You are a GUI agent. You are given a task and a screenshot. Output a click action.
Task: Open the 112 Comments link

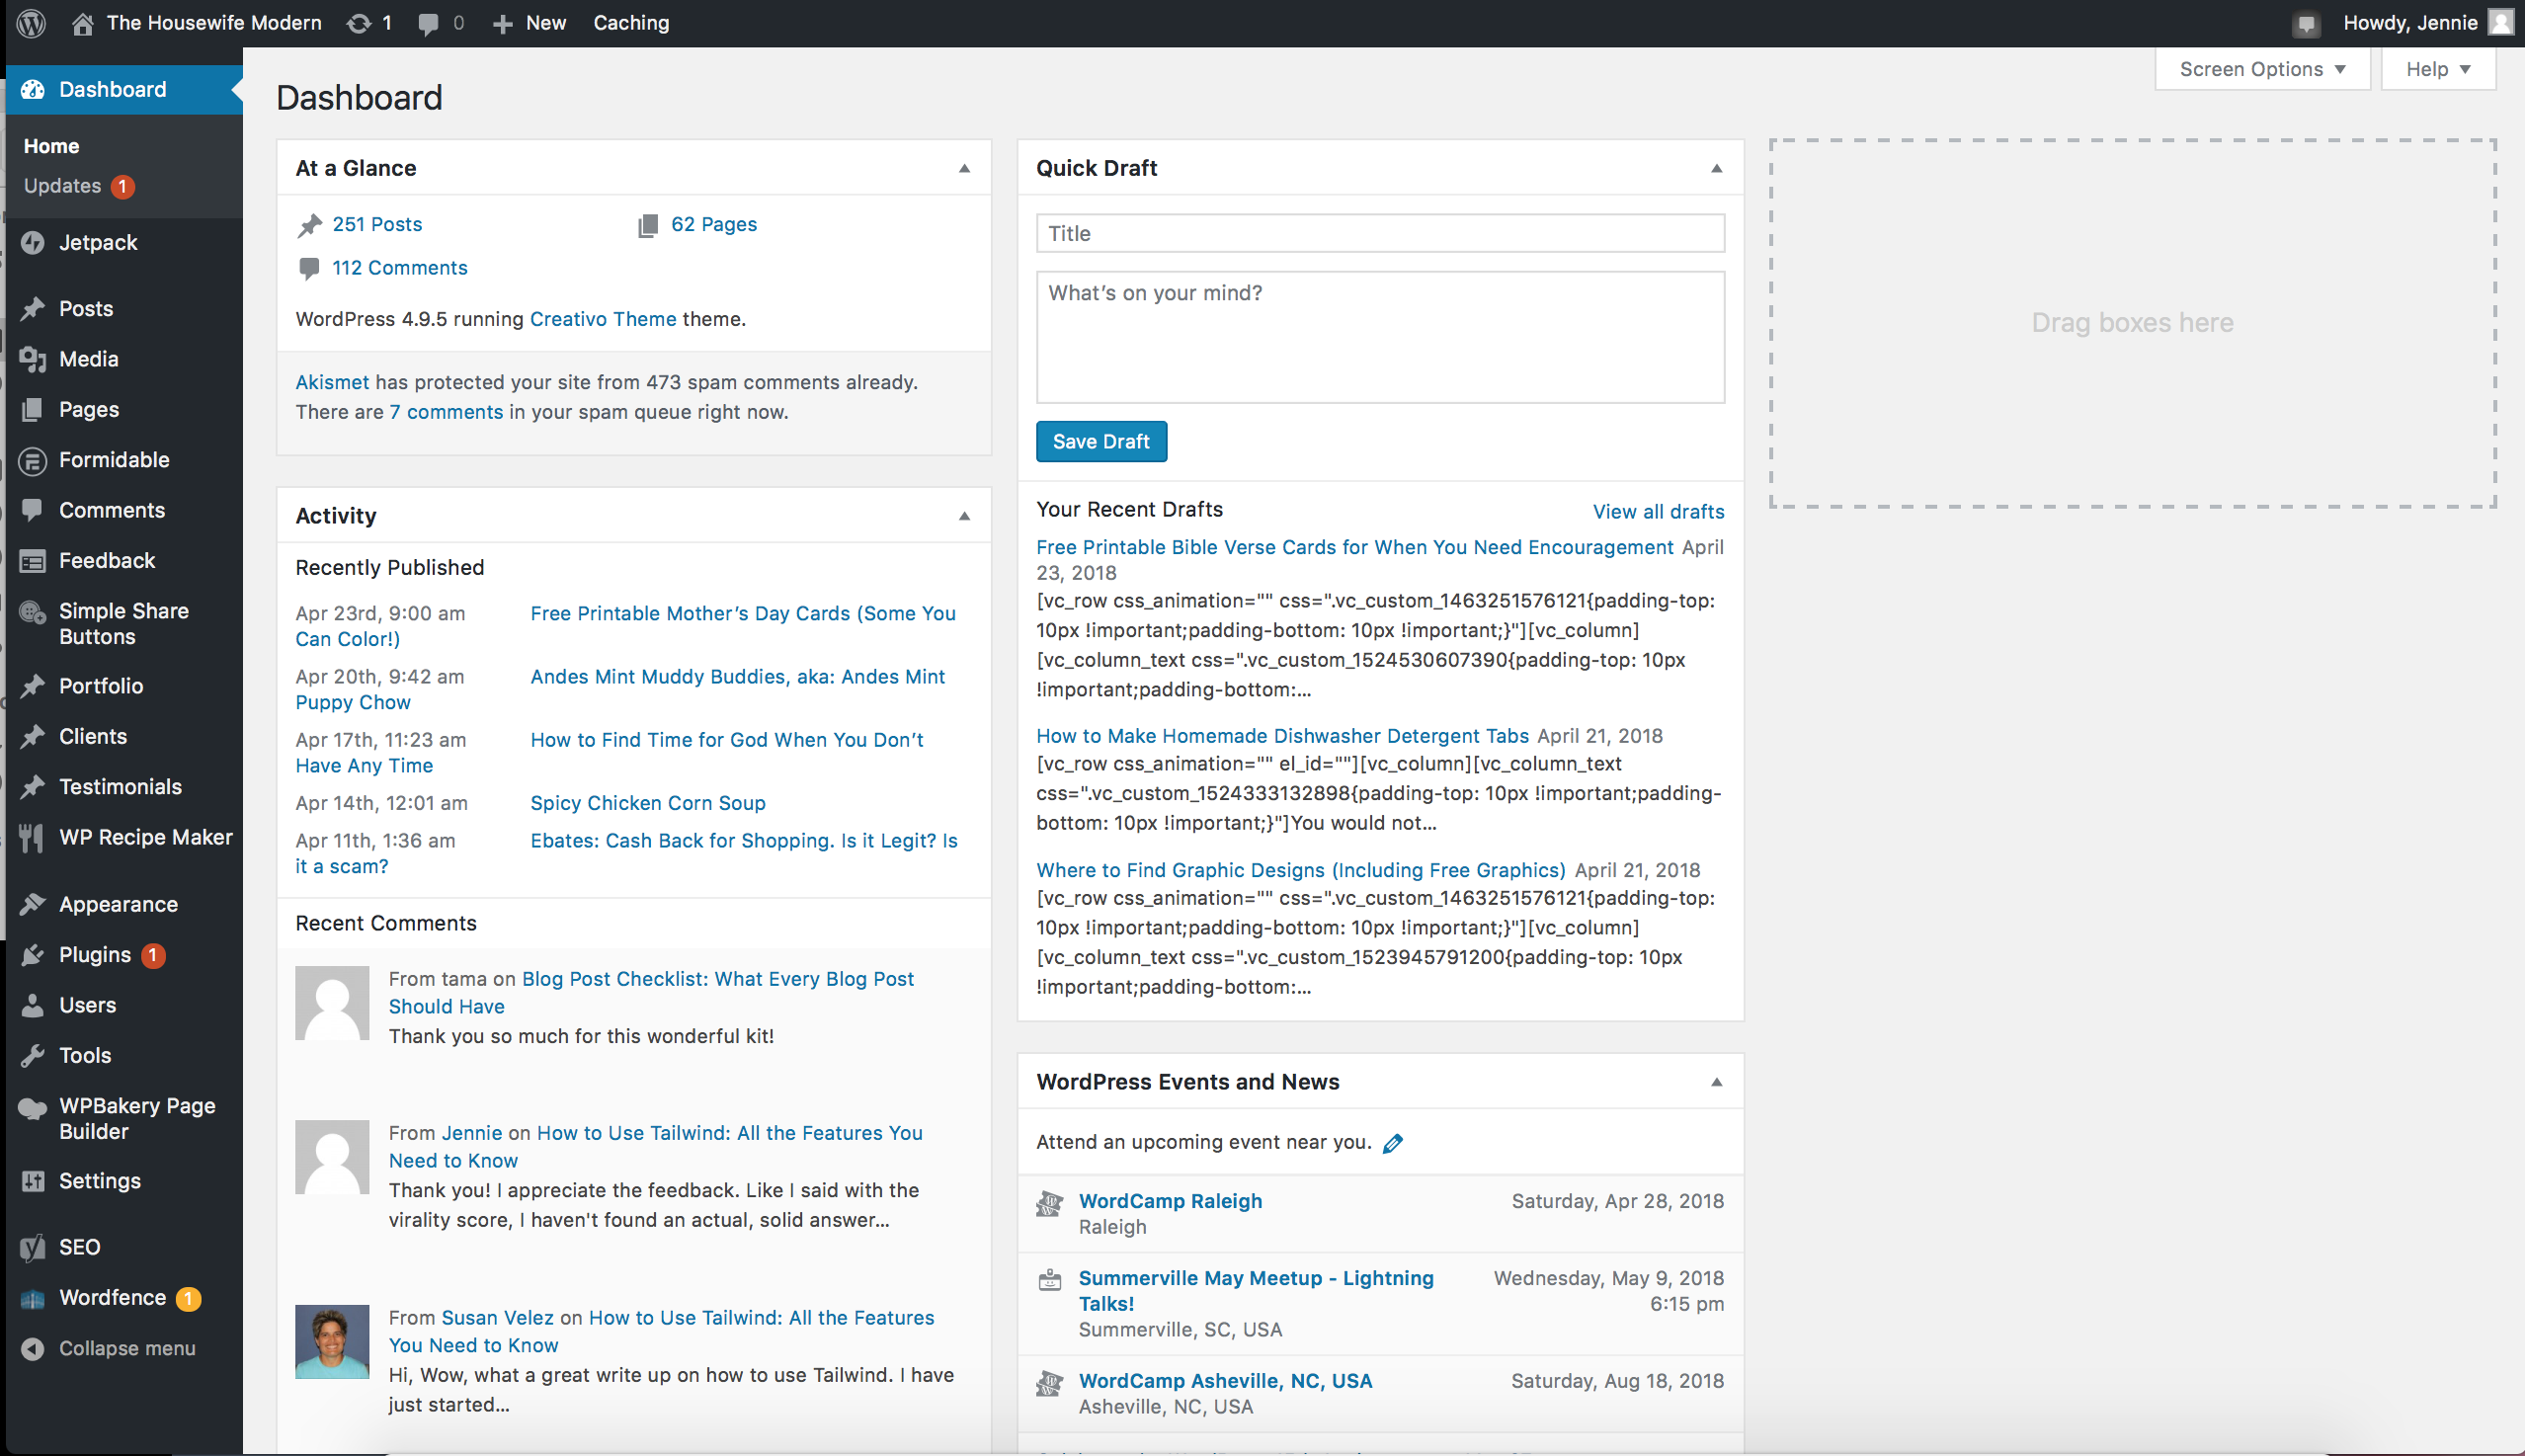[400, 268]
